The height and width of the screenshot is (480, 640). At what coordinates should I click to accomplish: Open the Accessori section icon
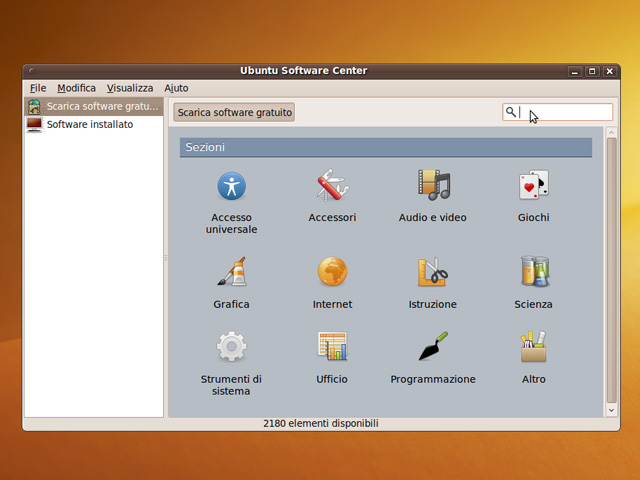[x=332, y=186]
